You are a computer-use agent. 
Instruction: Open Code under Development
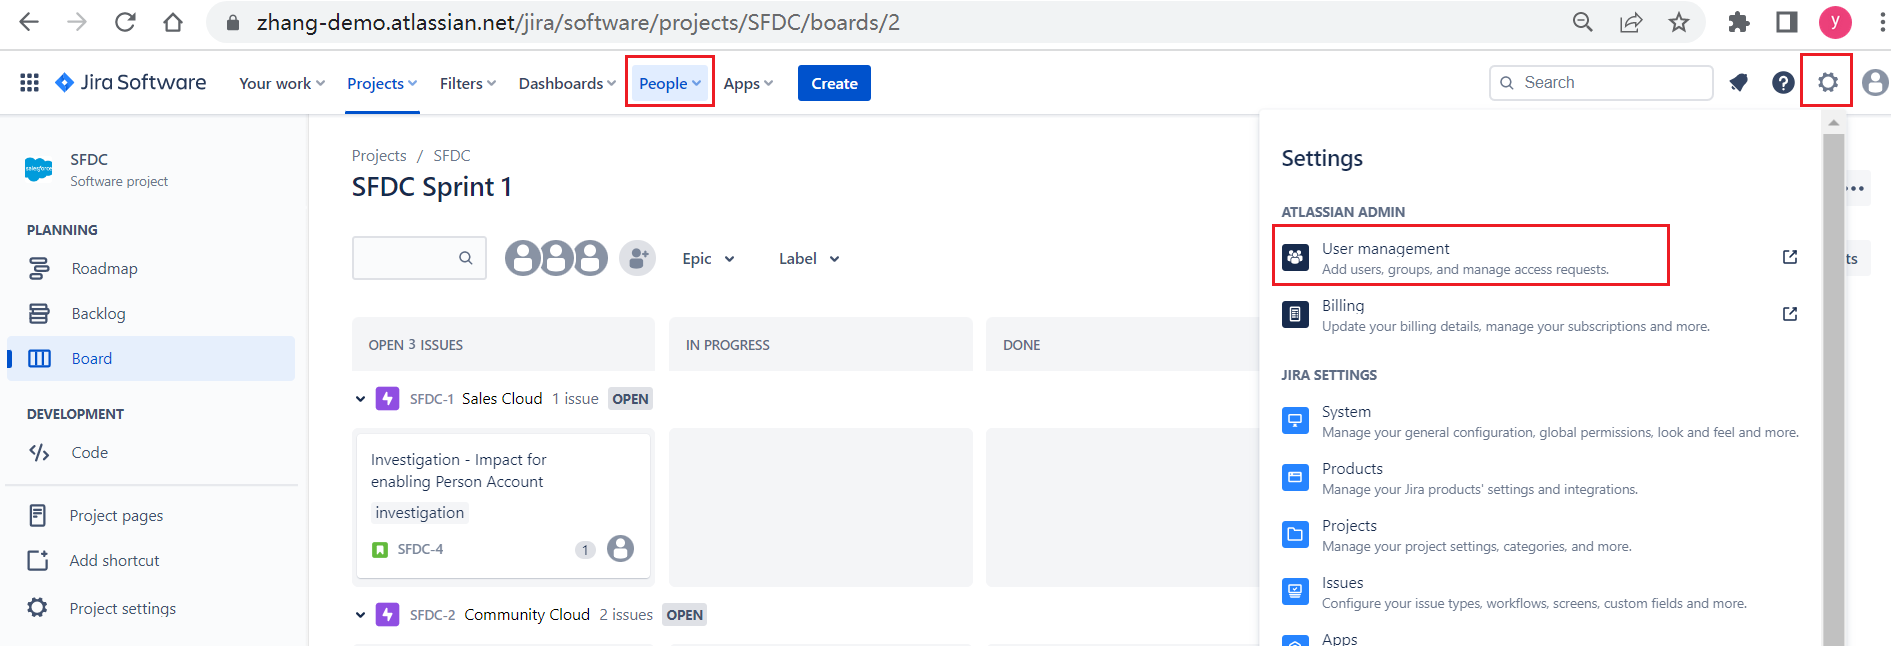click(x=151, y=452)
